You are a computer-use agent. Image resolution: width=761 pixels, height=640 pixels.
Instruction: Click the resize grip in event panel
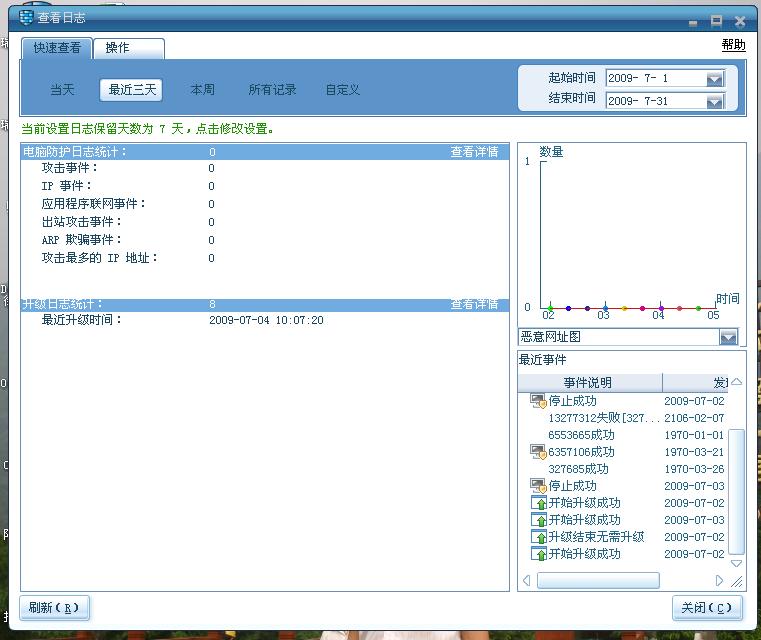[x=737, y=581]
